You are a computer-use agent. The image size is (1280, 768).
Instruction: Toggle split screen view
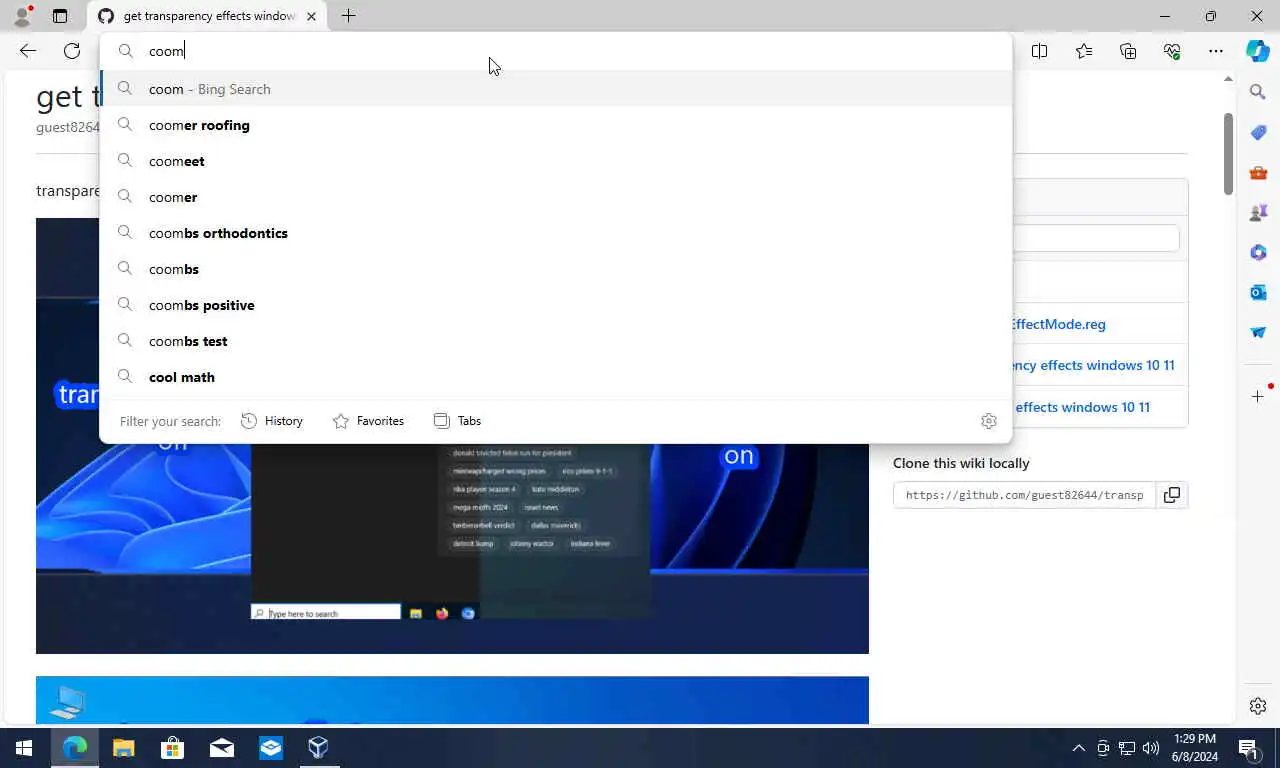[1040, 51]
